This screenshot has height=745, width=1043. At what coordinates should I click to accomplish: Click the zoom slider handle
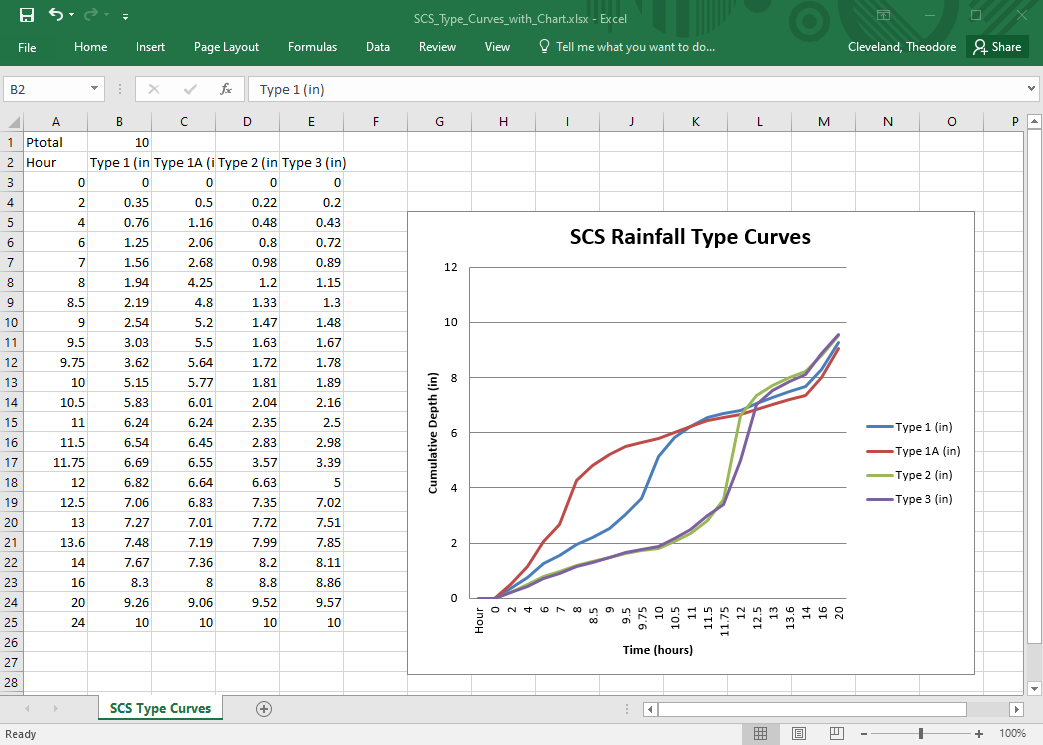pos(921,734)
